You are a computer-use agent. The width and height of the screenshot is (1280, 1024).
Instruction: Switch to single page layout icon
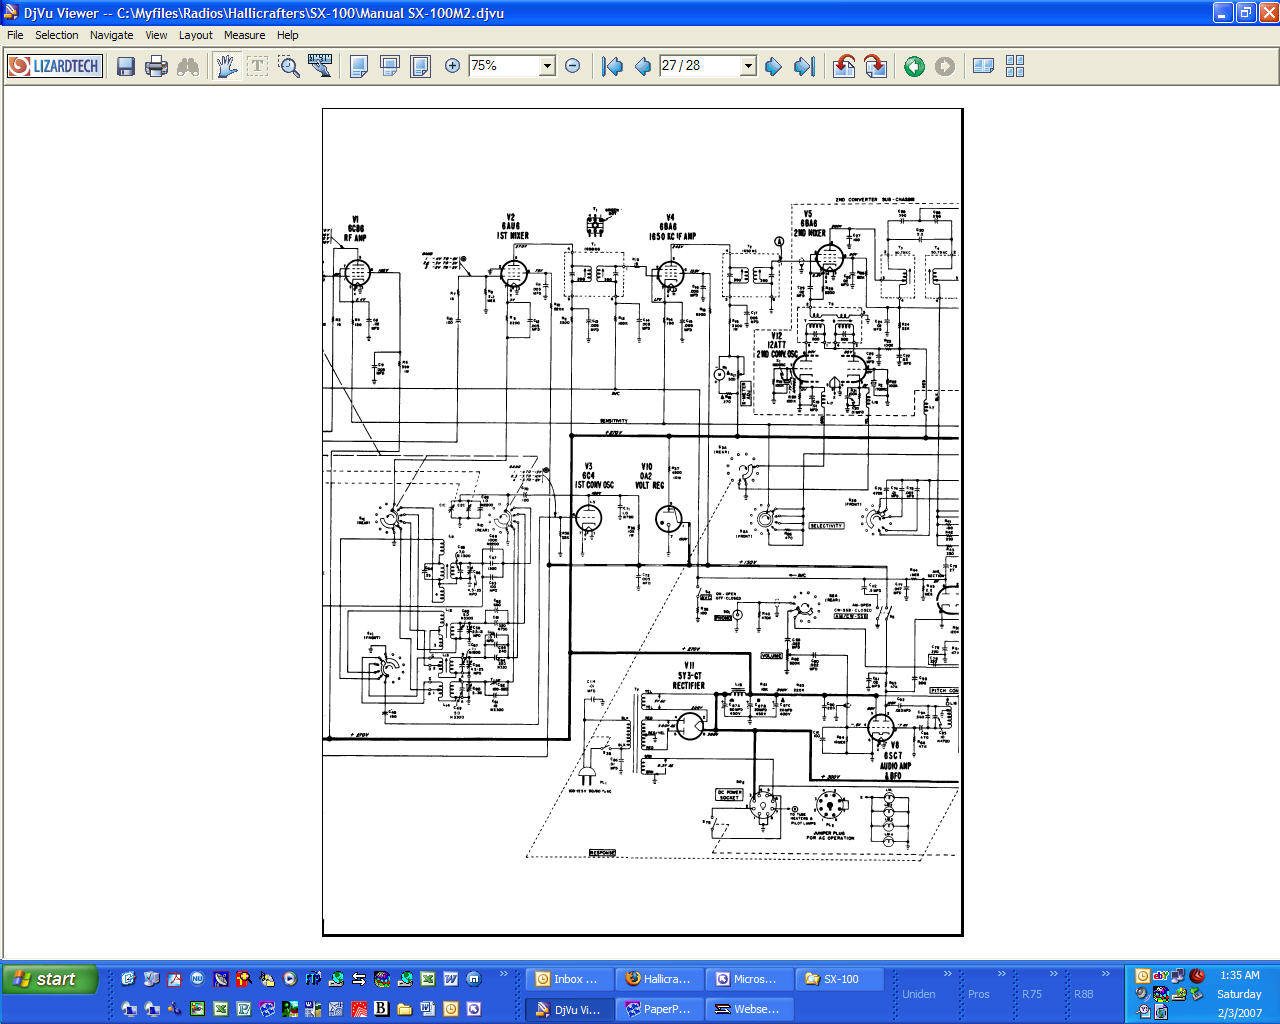[x=358, y=67]
